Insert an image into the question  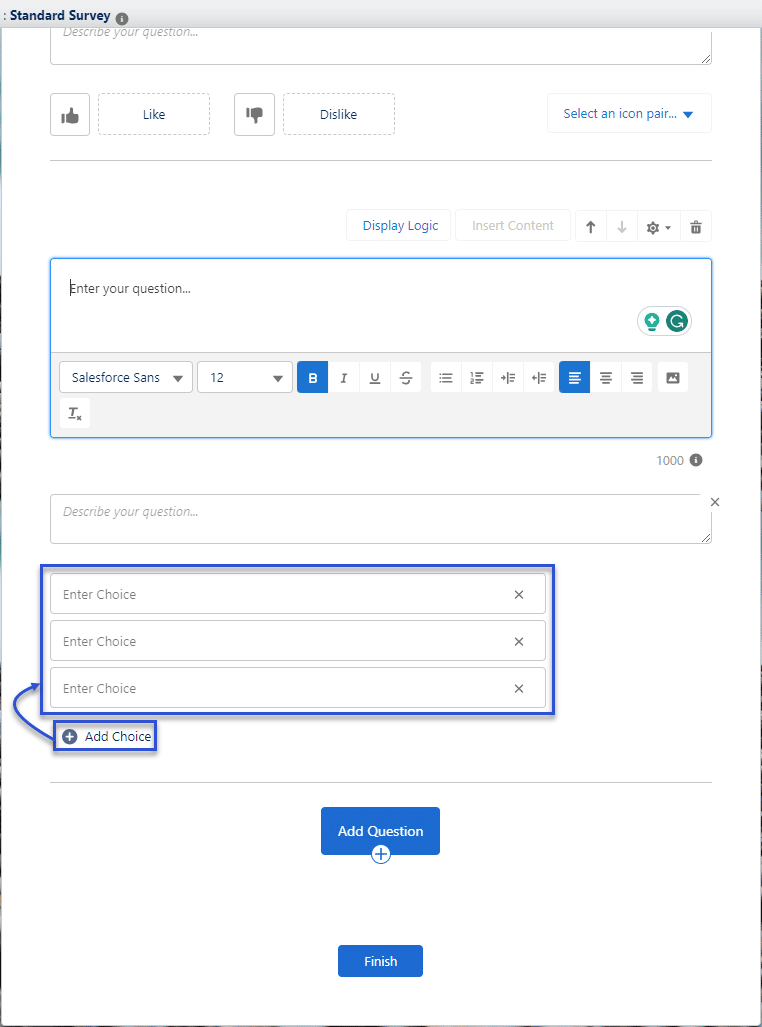click(x=673, y=377)
